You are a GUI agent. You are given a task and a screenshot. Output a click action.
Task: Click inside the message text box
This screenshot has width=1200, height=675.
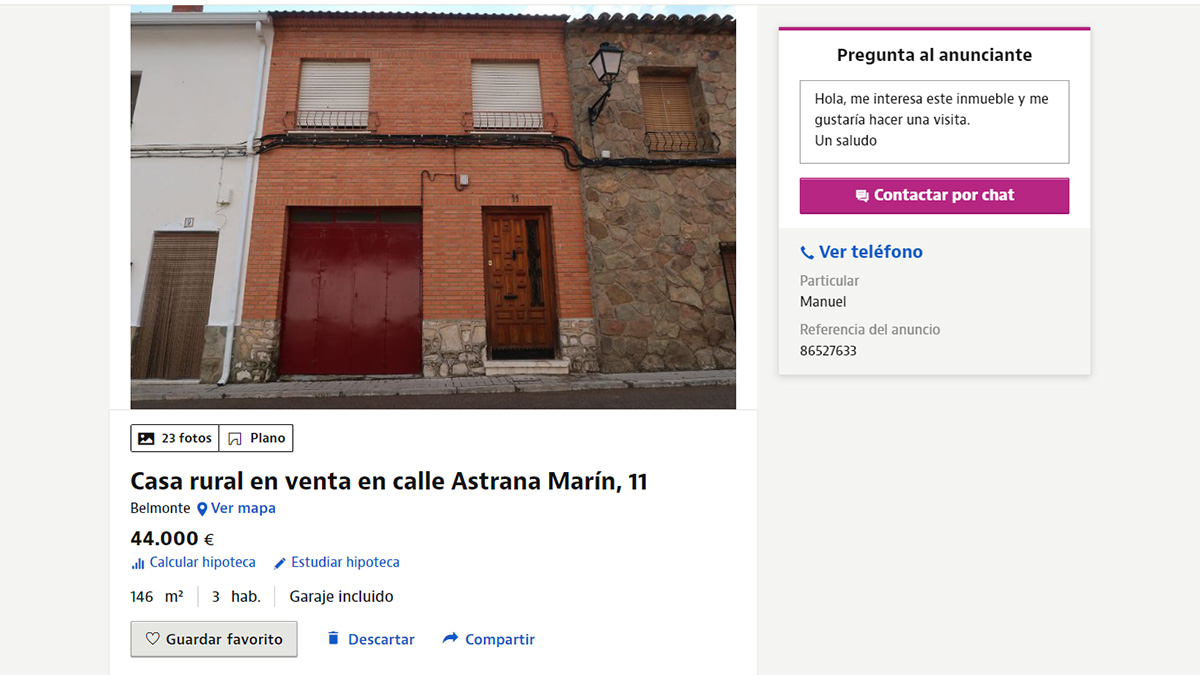[x=934, y=122]
